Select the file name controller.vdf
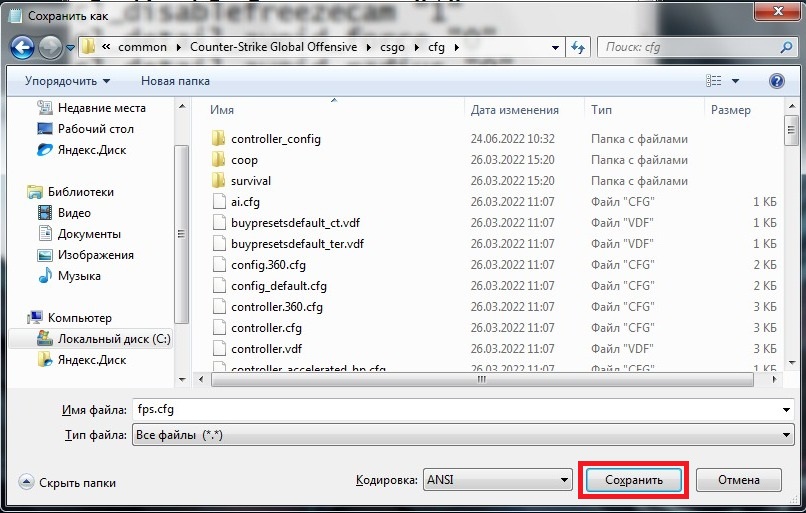806x513 pixels. pos(266,349)
